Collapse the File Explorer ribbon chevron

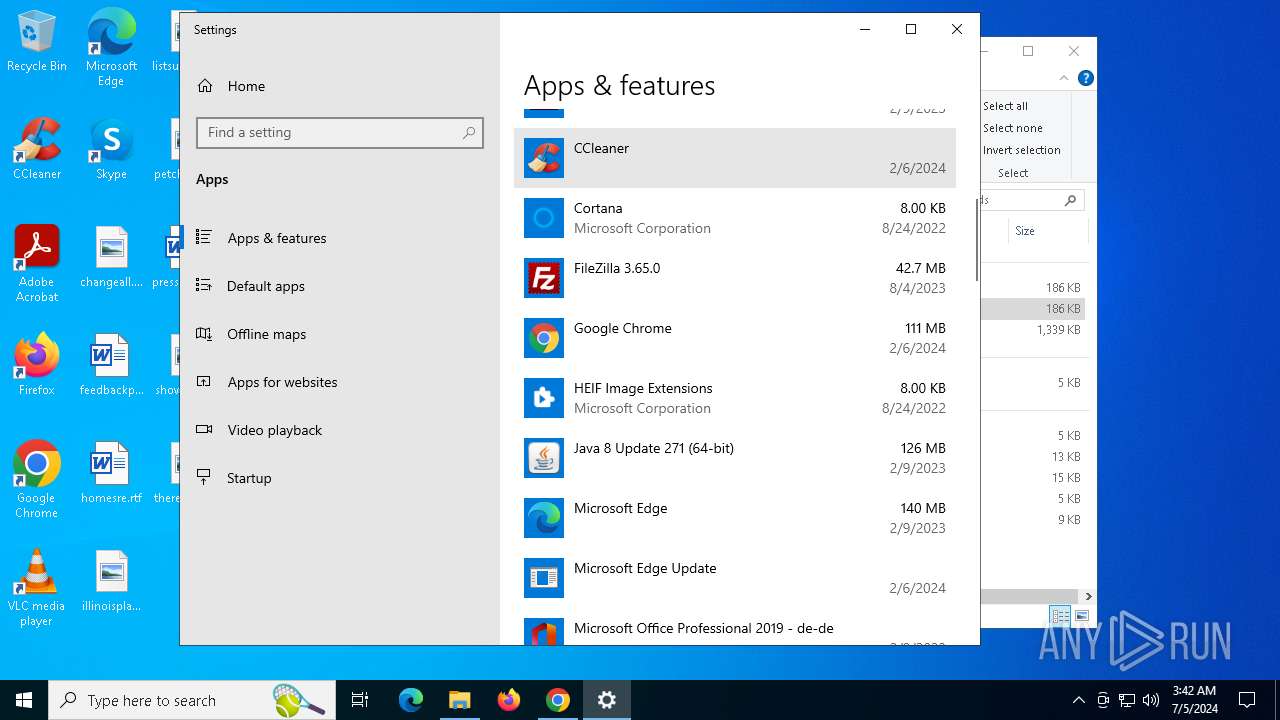(1064, 78)
